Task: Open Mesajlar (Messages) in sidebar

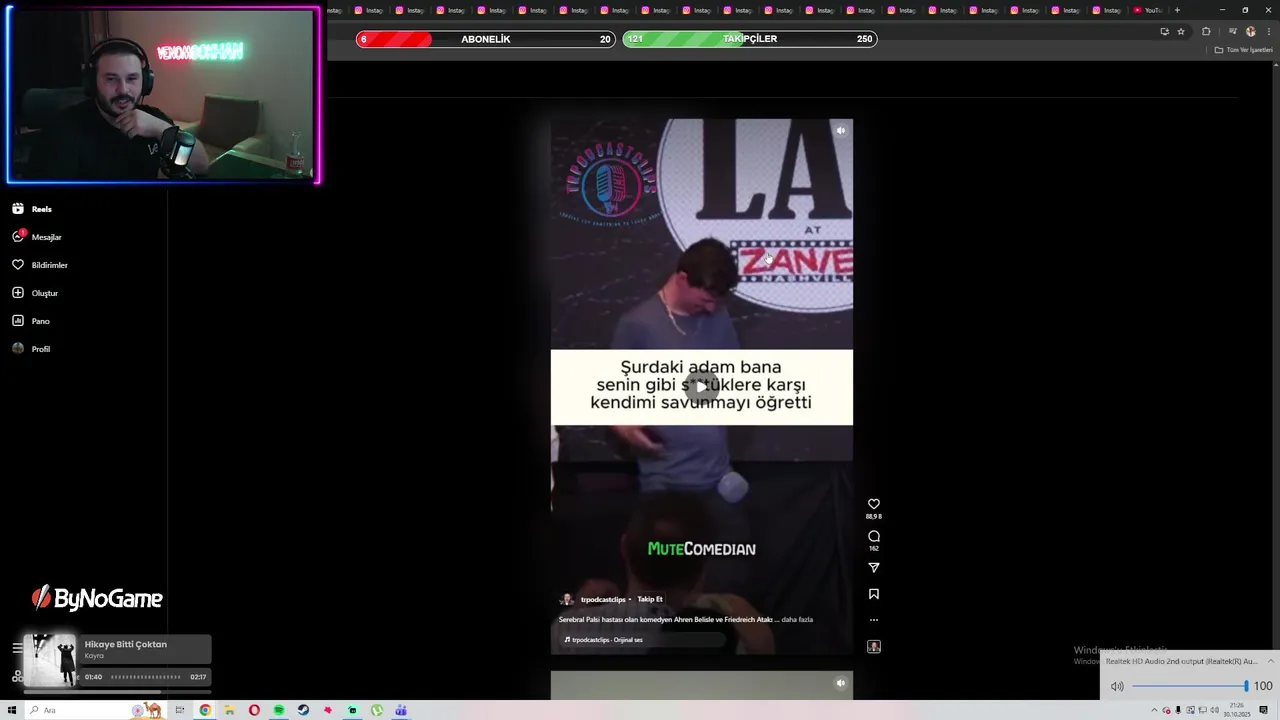Action: tap(37, 237)
